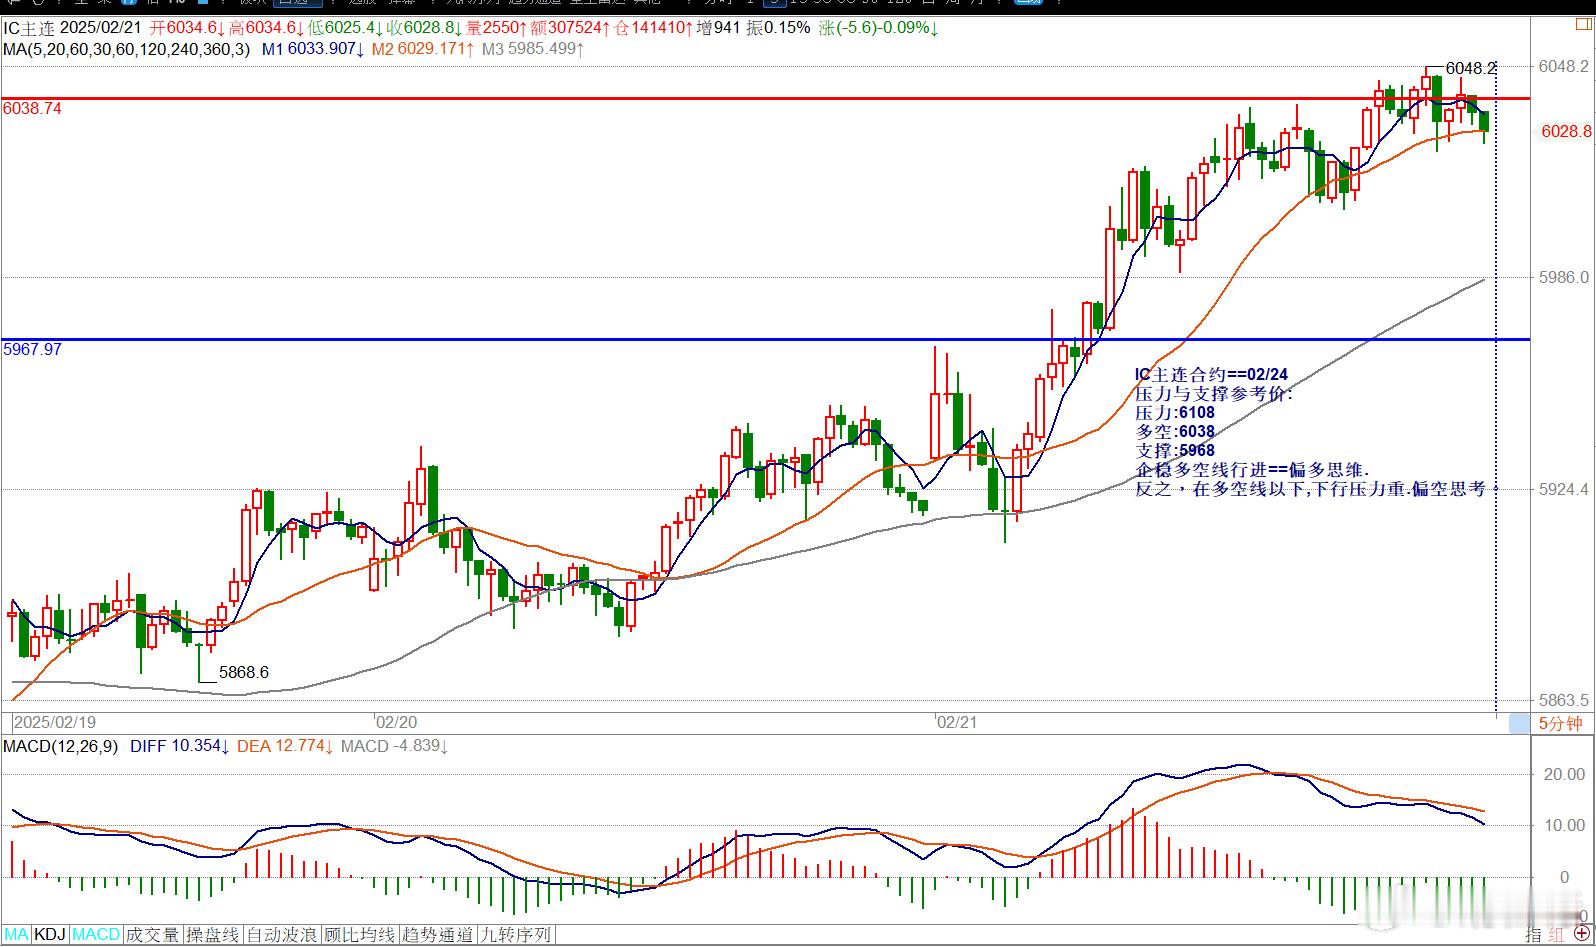The width and height of the screenshot is (1596, 947).
Task: Click the 02/20 date label
Action: click(x=396, y=721)
